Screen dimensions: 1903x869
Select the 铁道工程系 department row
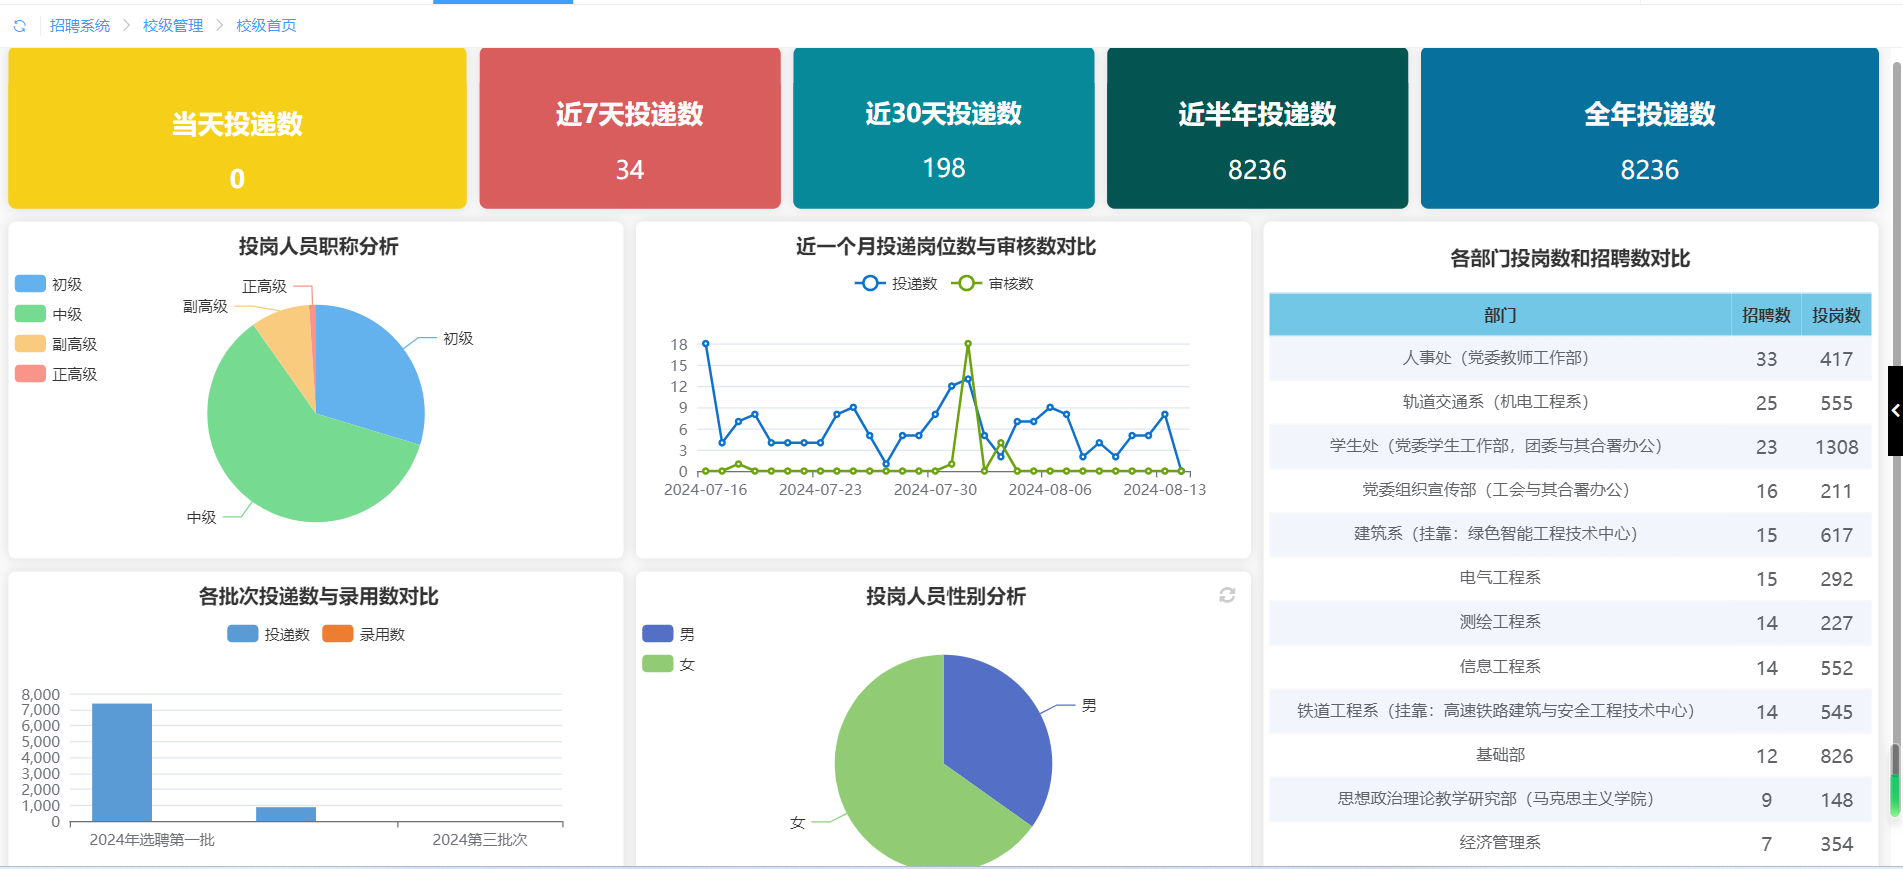(1570, 711)
